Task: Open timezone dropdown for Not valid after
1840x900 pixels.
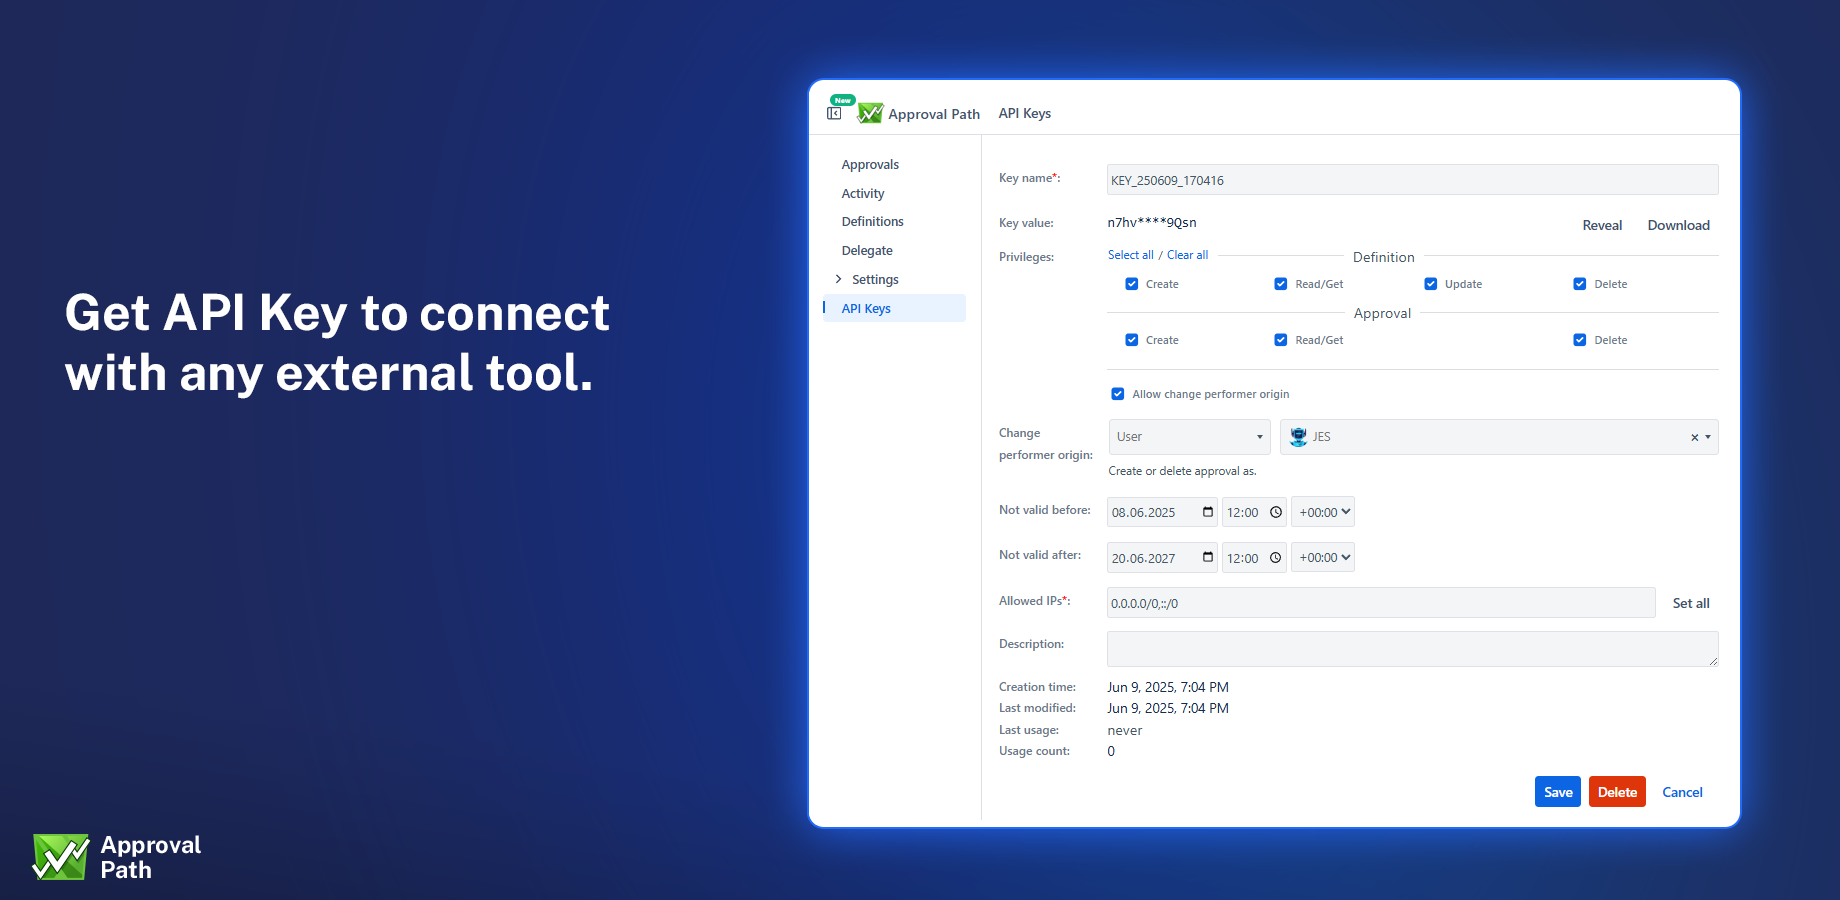Action: (1323, 557)
